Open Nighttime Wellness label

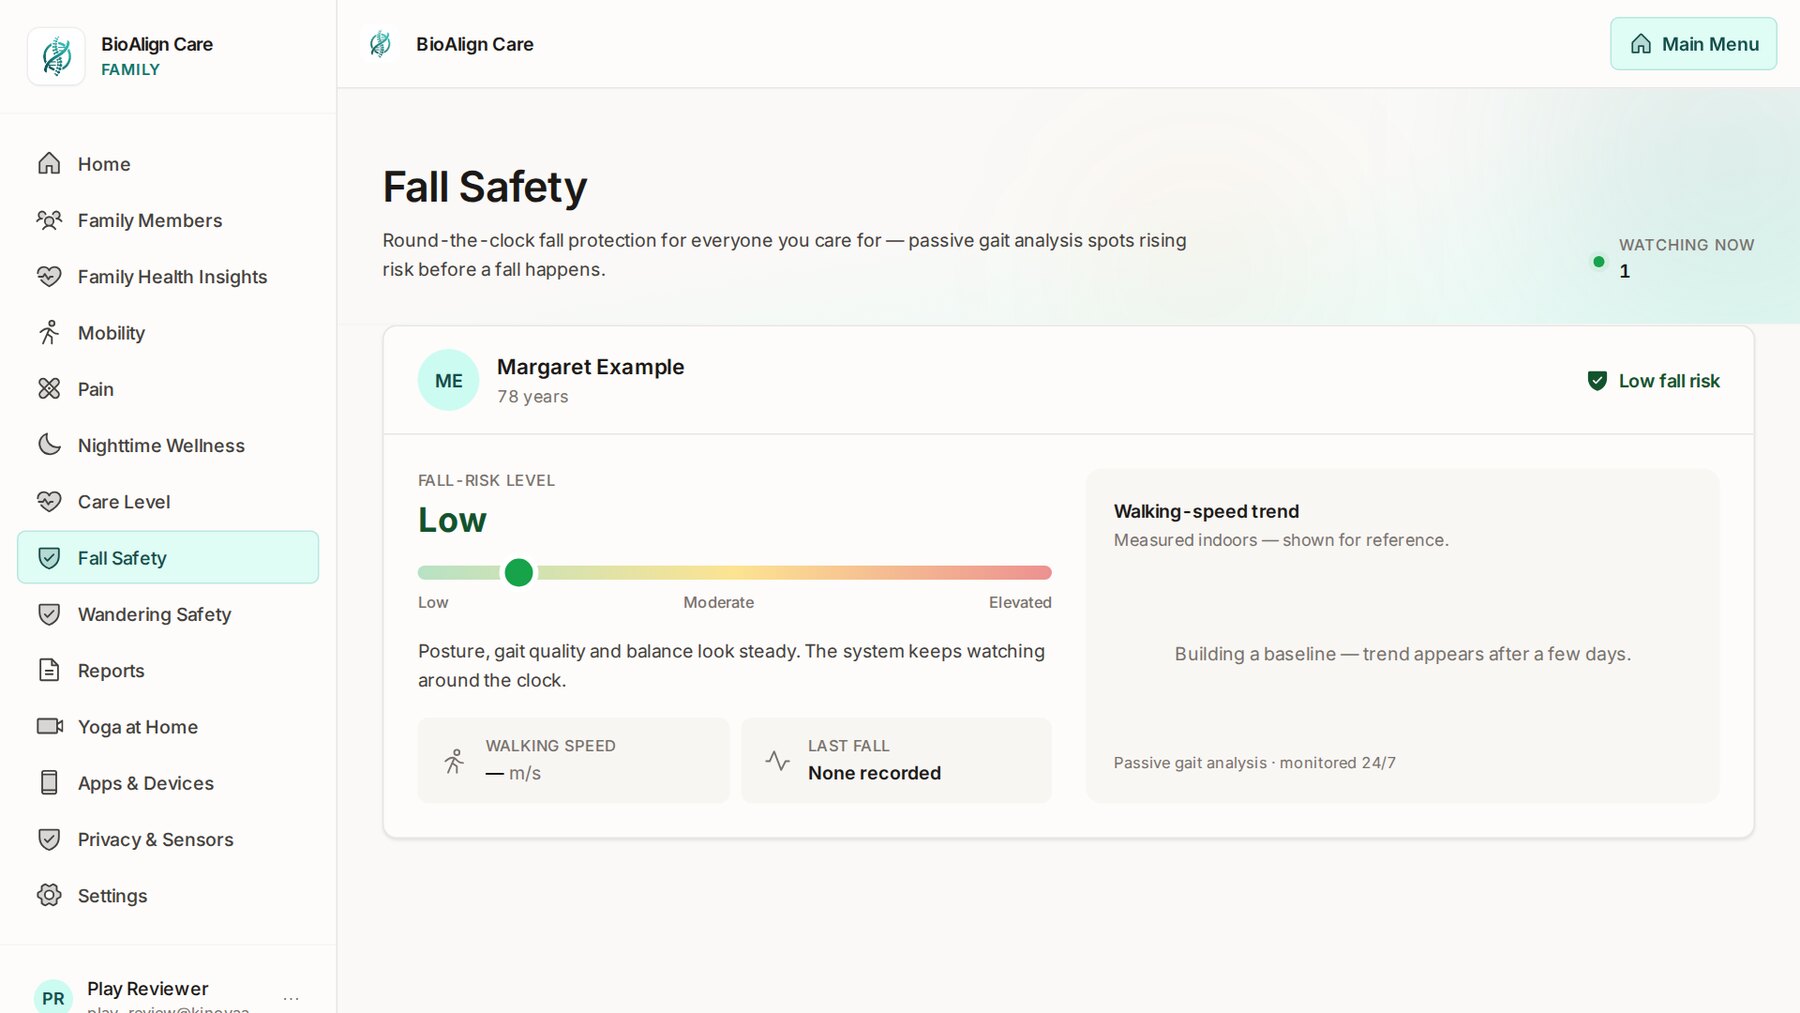click(161, 445)
